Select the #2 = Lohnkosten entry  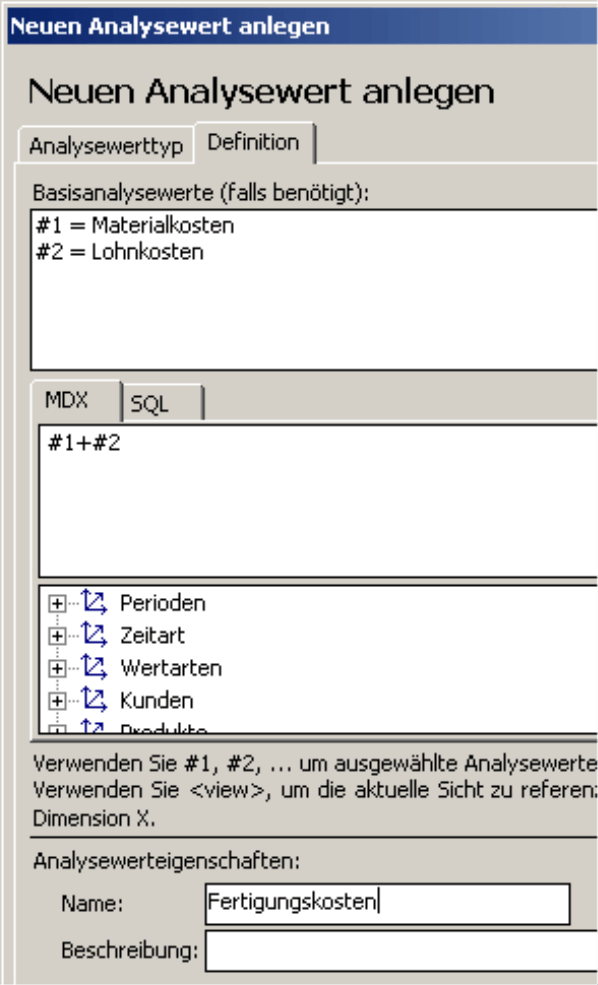point(119,252)
